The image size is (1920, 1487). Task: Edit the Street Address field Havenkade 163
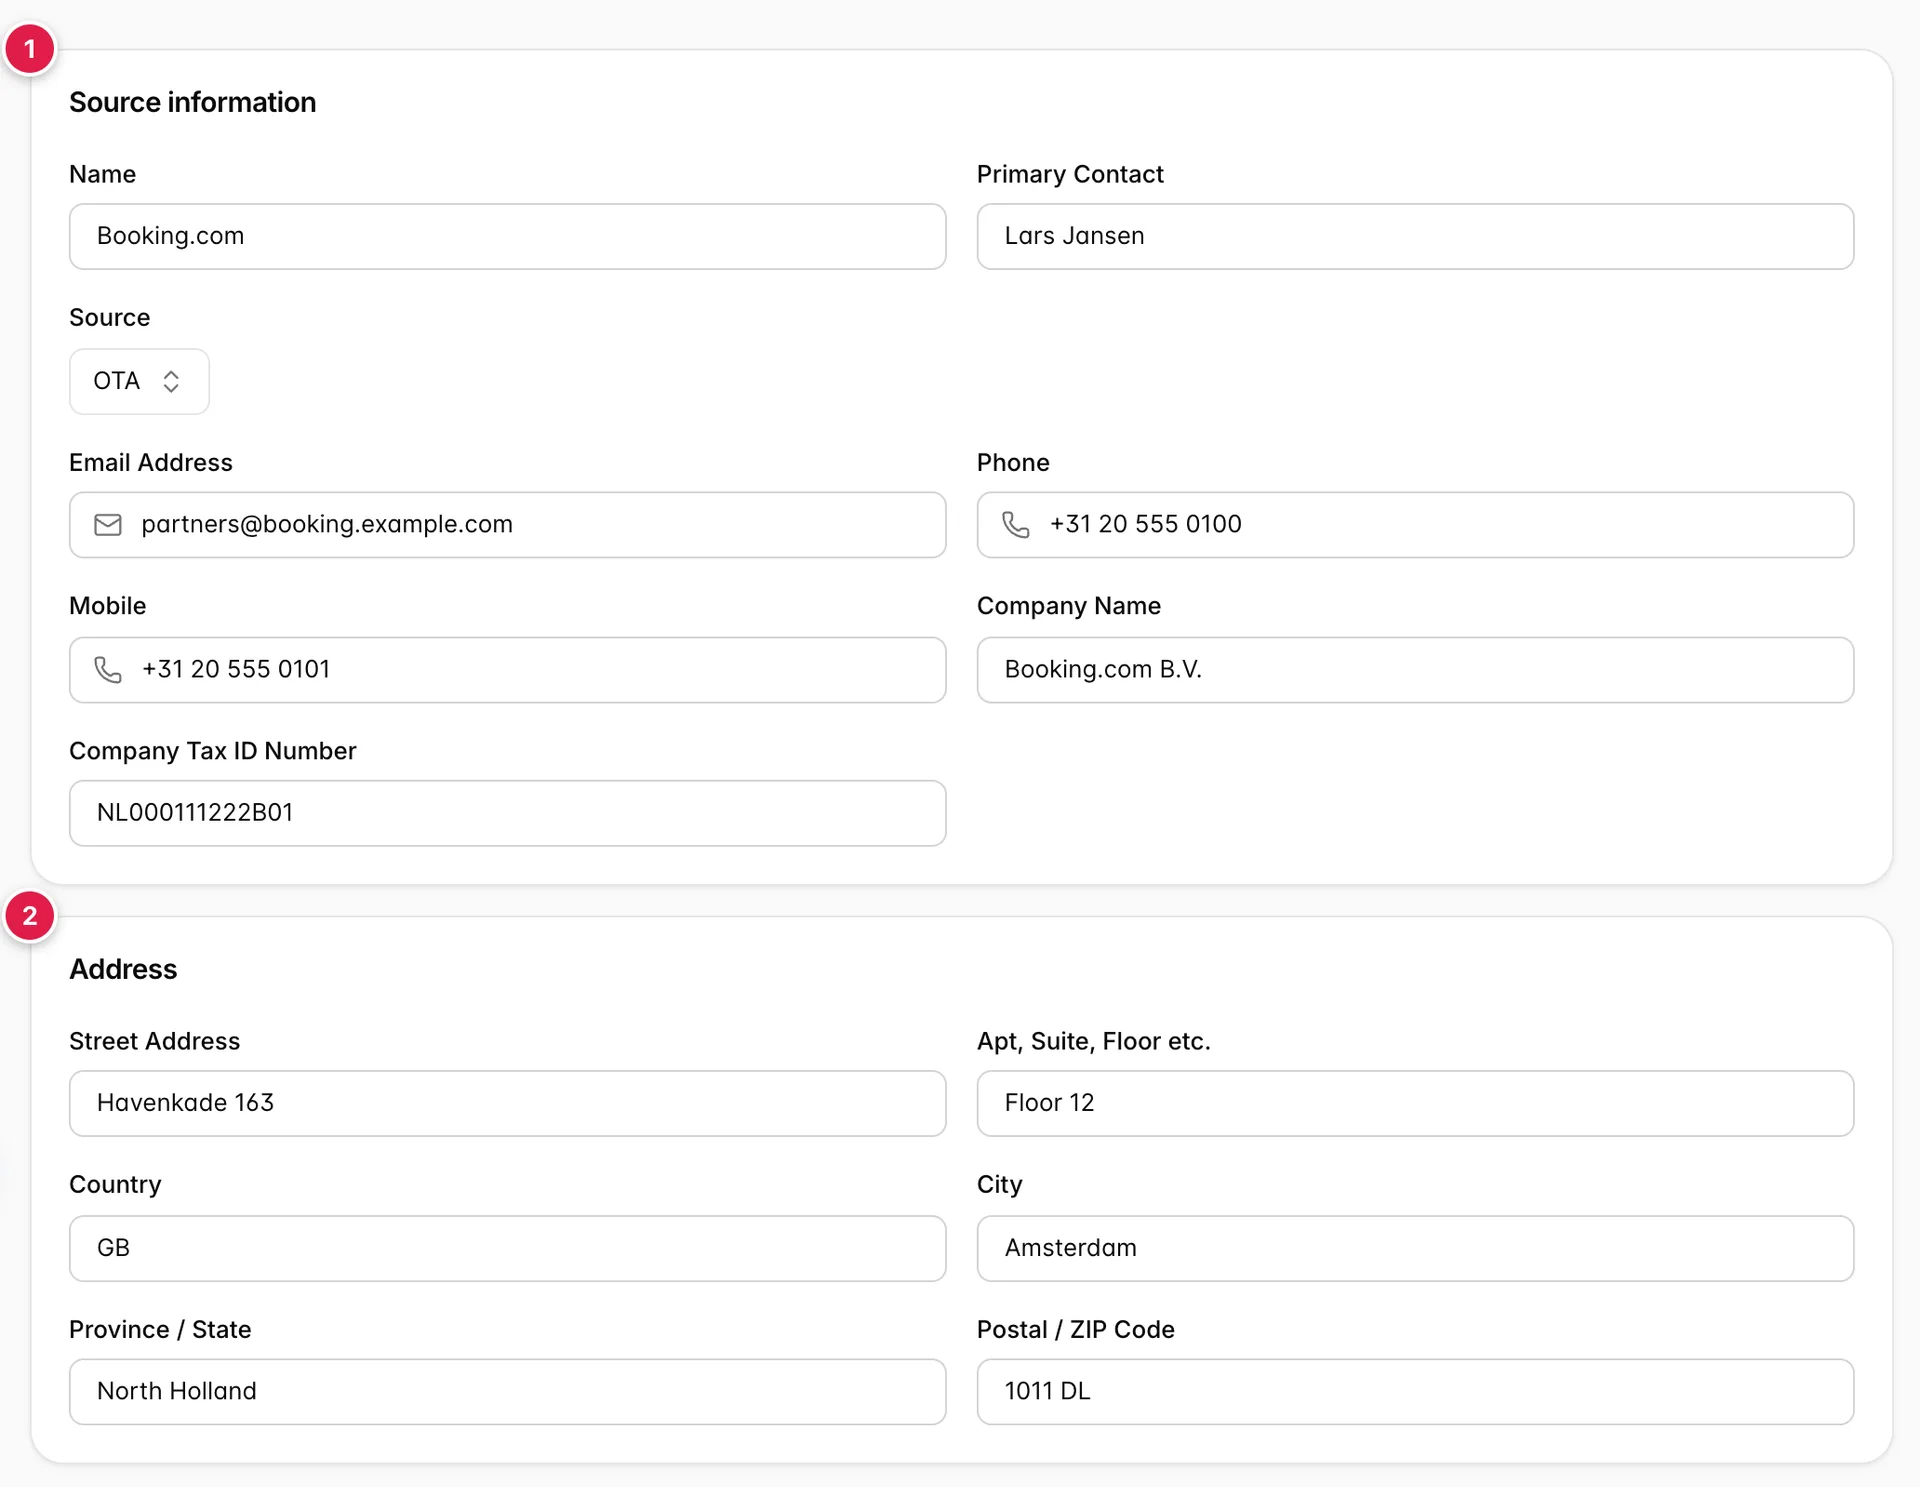click(x=507, y=1103)
